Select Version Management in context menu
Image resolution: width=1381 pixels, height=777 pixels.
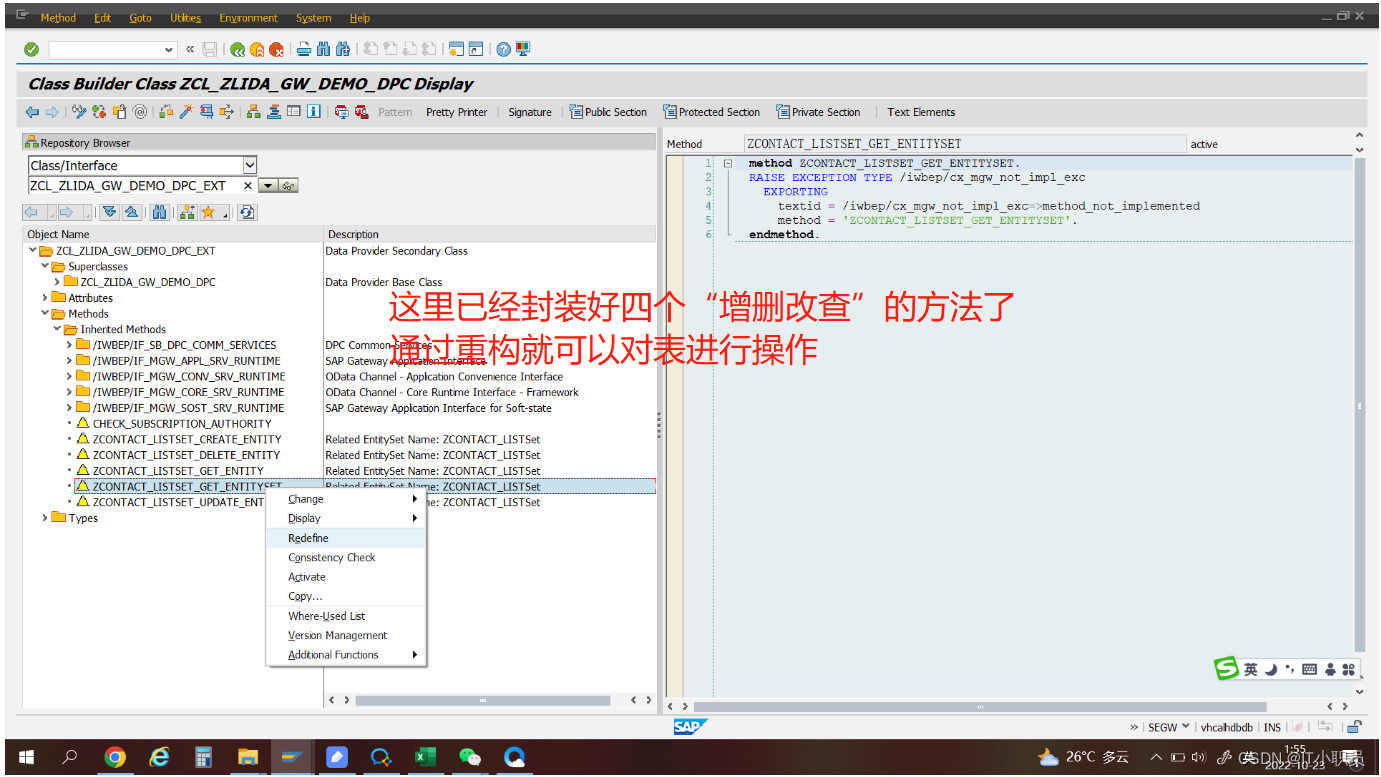pyautogui.click(x=346, y=635)
